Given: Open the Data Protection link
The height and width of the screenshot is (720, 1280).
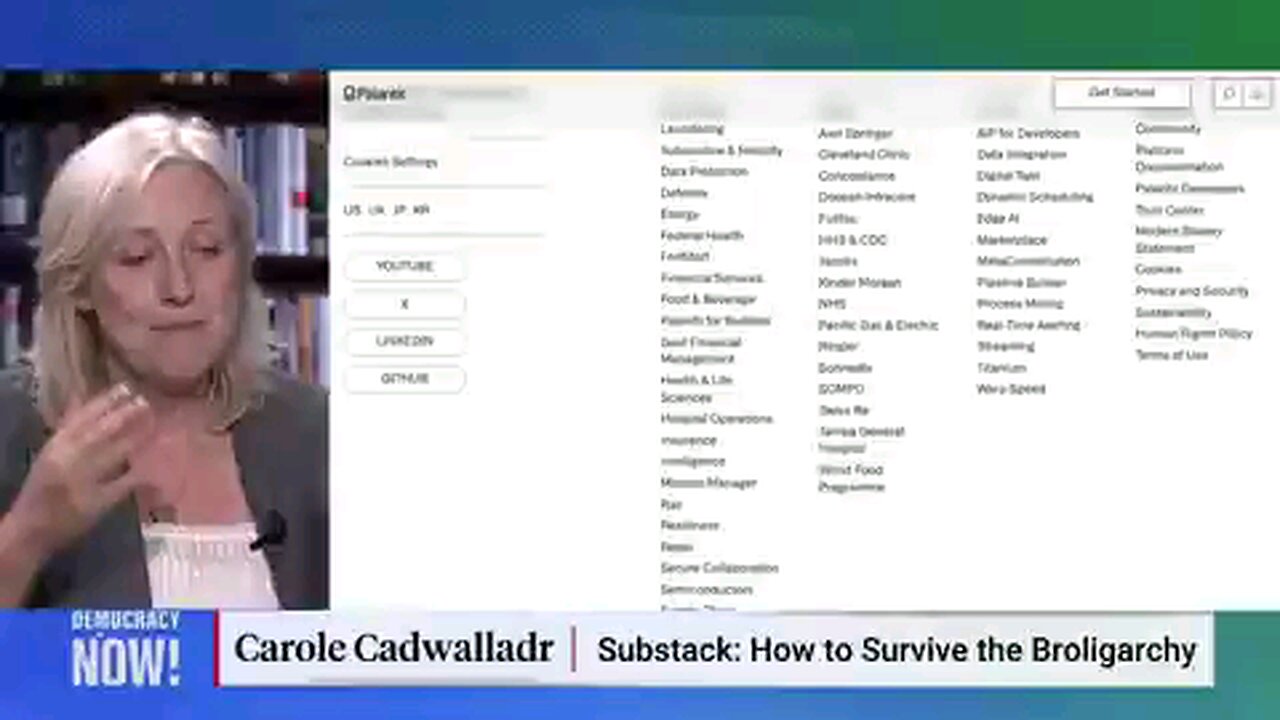Looking at the screenshot, I should click(x=704, y=172).
